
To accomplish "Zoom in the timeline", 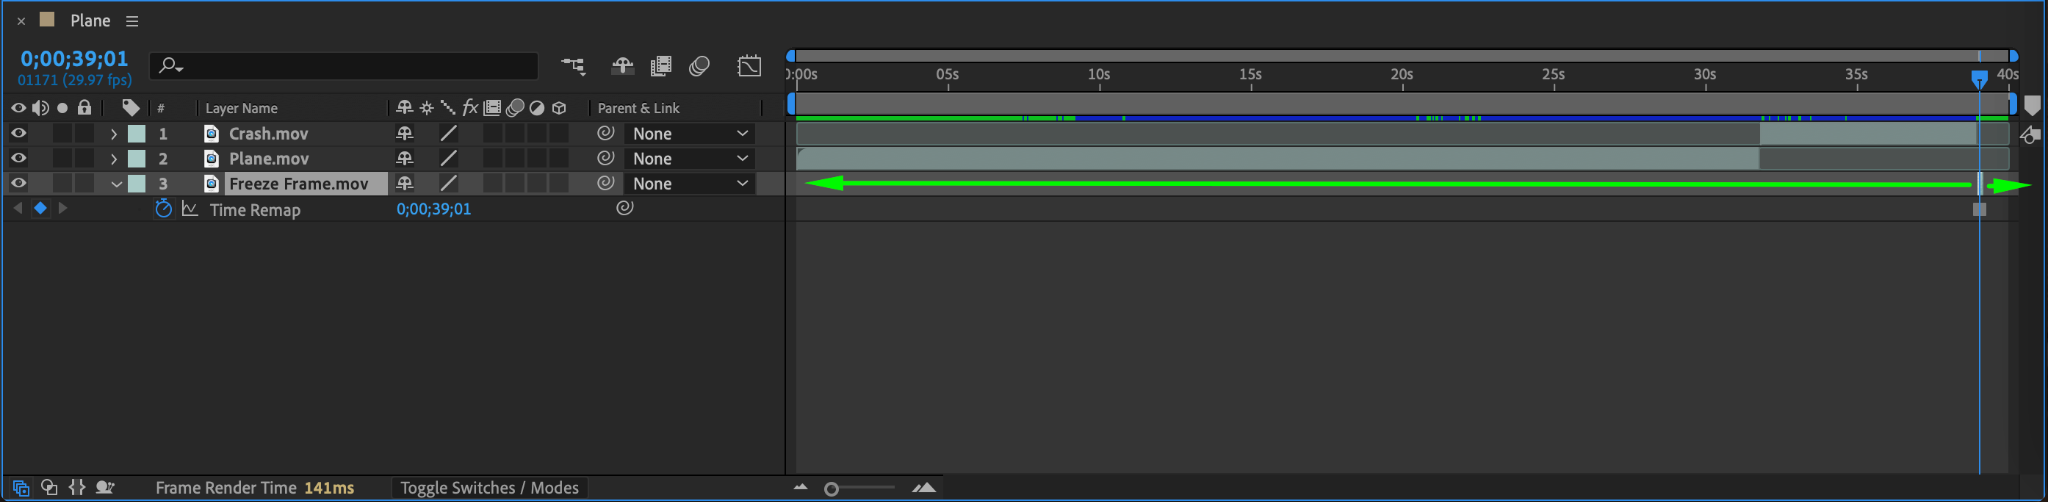I will (924, 488).
